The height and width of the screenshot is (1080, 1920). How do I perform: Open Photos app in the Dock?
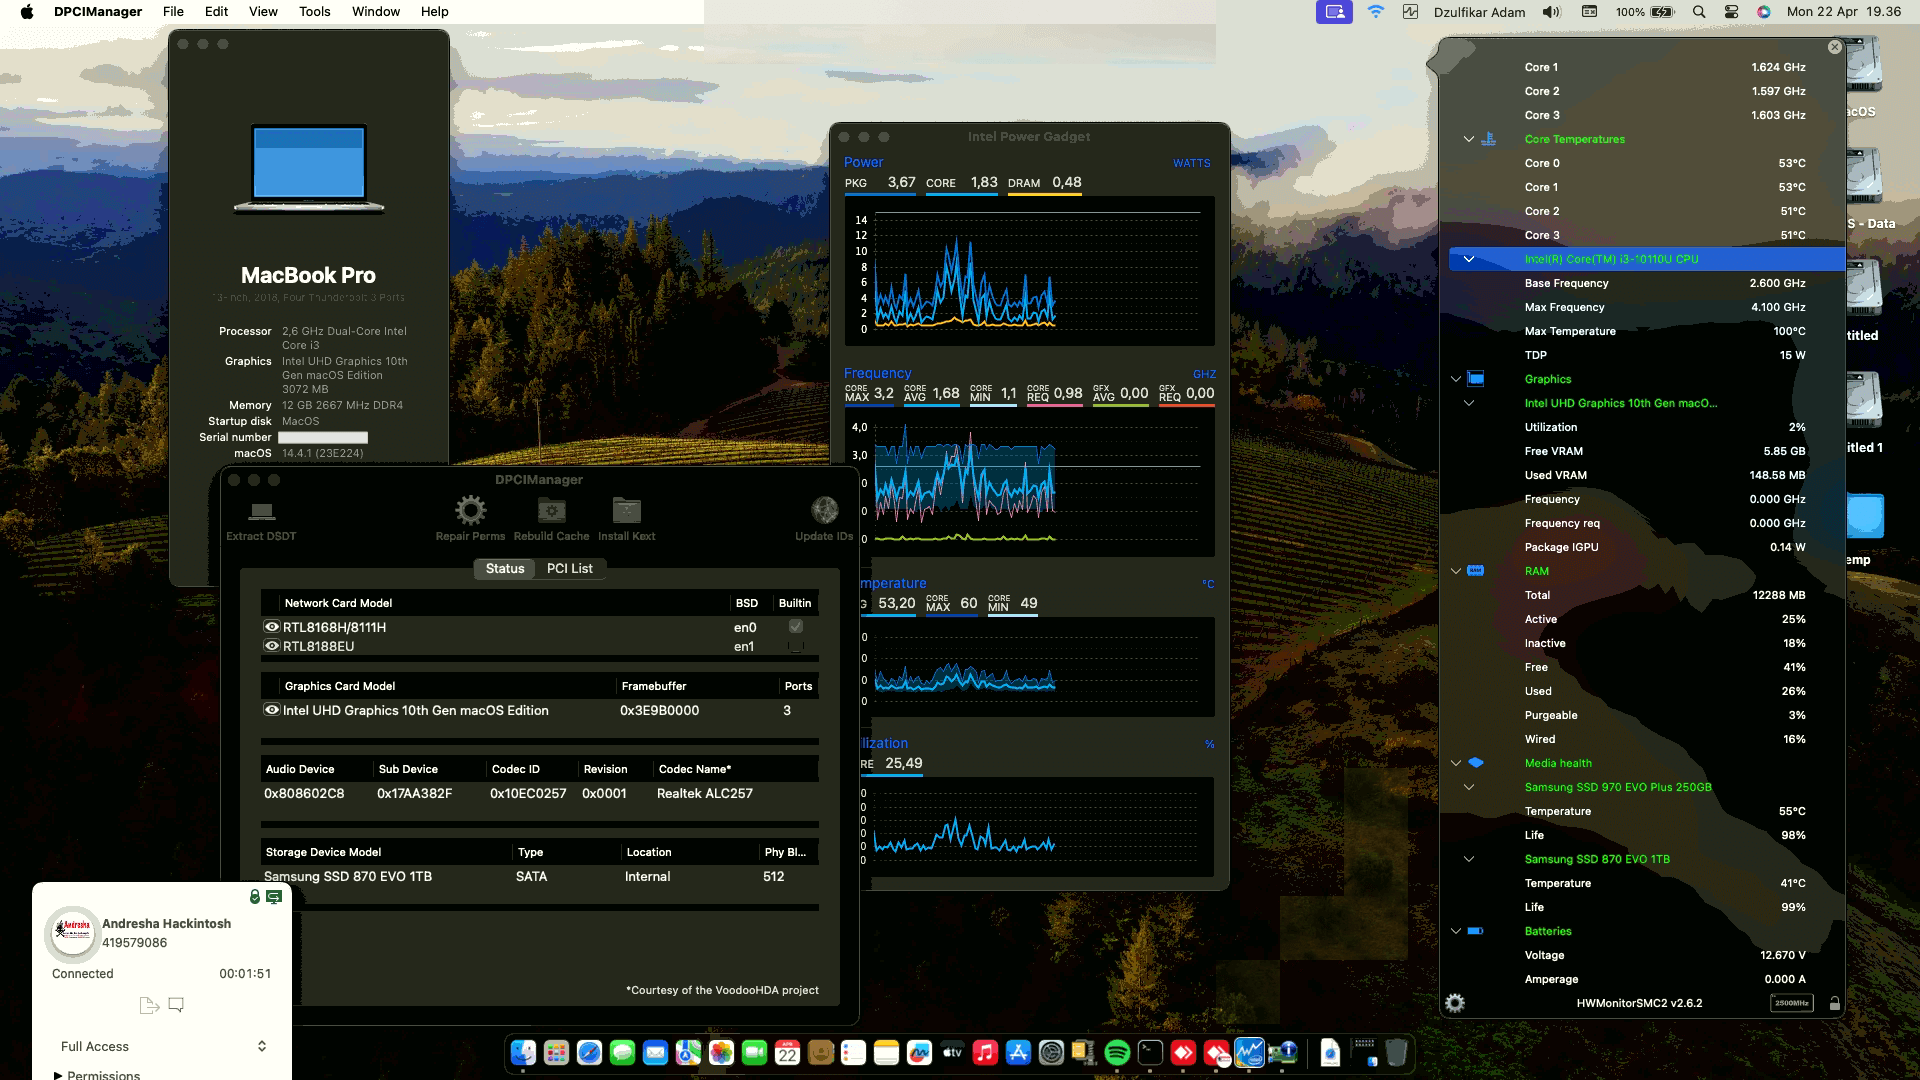pos(721,1052)
